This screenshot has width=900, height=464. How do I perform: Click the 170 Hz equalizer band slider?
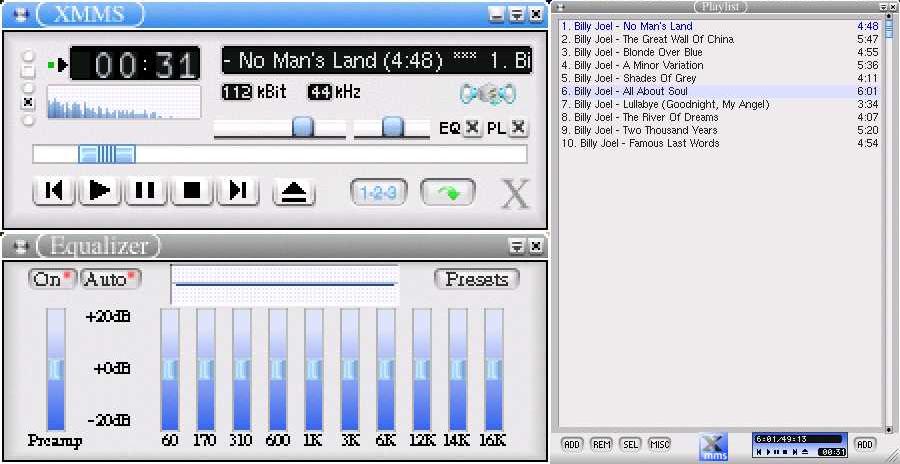[x=205, y=369]
